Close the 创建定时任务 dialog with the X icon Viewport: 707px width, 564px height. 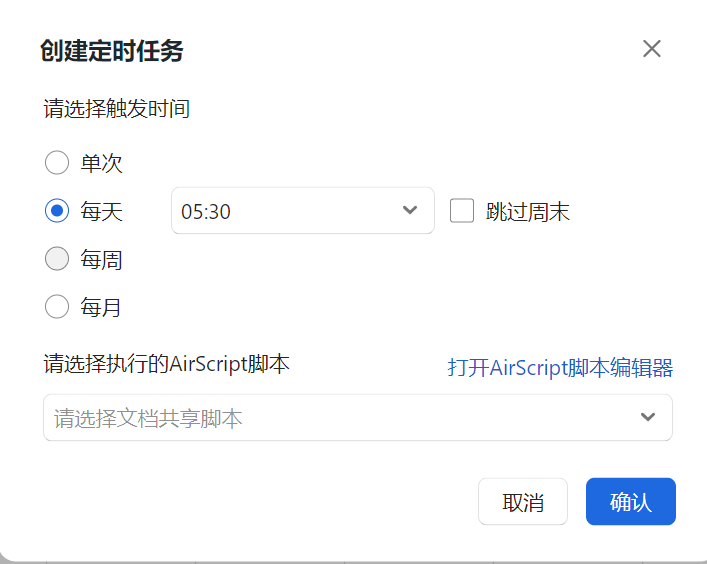point(652,49)
